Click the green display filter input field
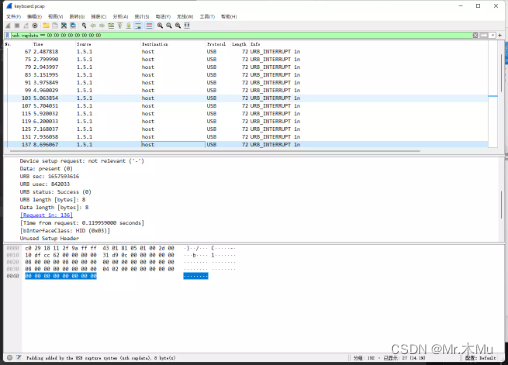Screen dimensions: 508x365 click(242, 35)
